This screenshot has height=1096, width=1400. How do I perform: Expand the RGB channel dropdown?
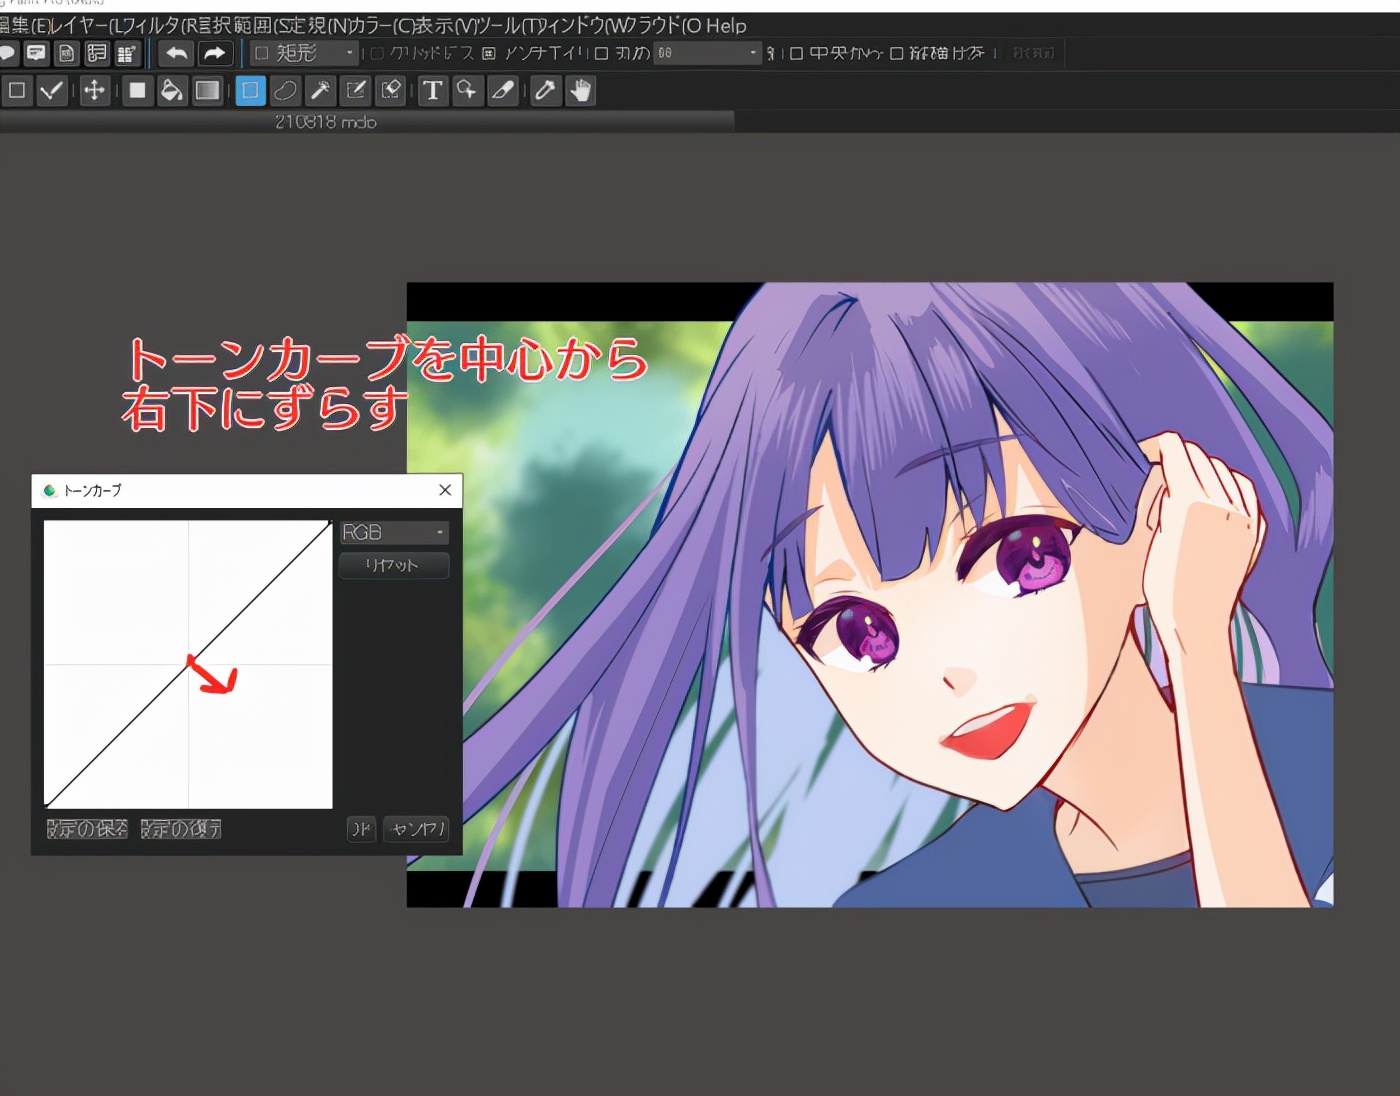click(394, 533)
